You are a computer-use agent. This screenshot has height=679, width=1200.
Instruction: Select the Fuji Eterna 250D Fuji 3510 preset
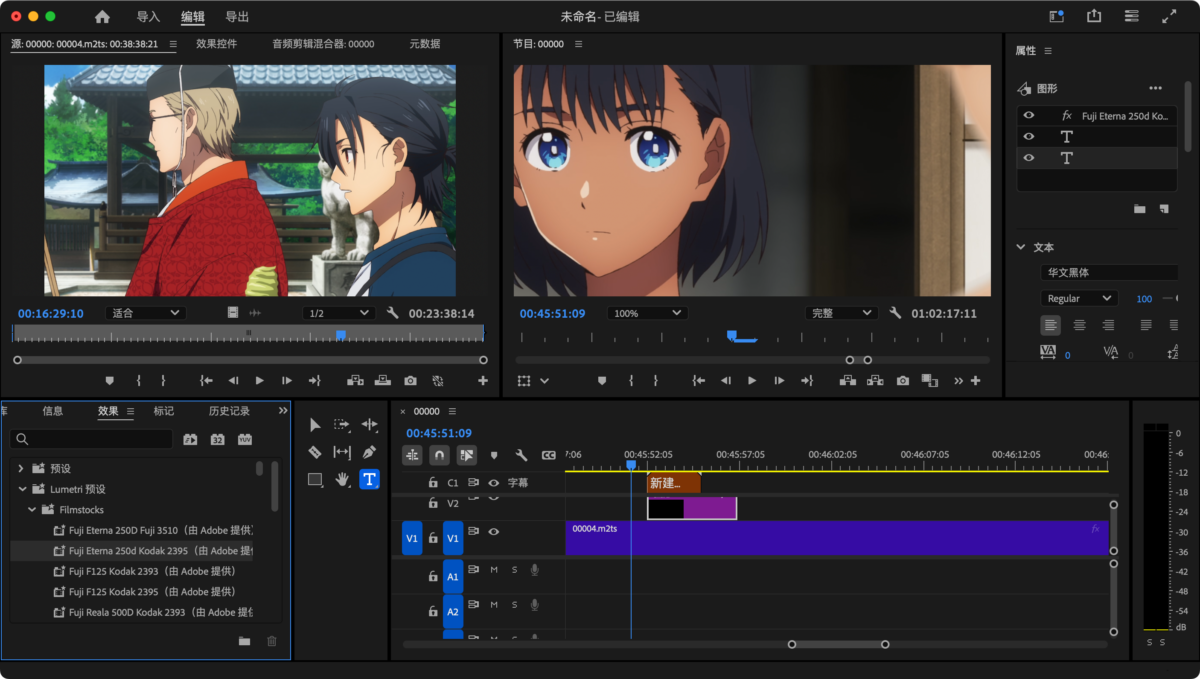tap(160, 530)
